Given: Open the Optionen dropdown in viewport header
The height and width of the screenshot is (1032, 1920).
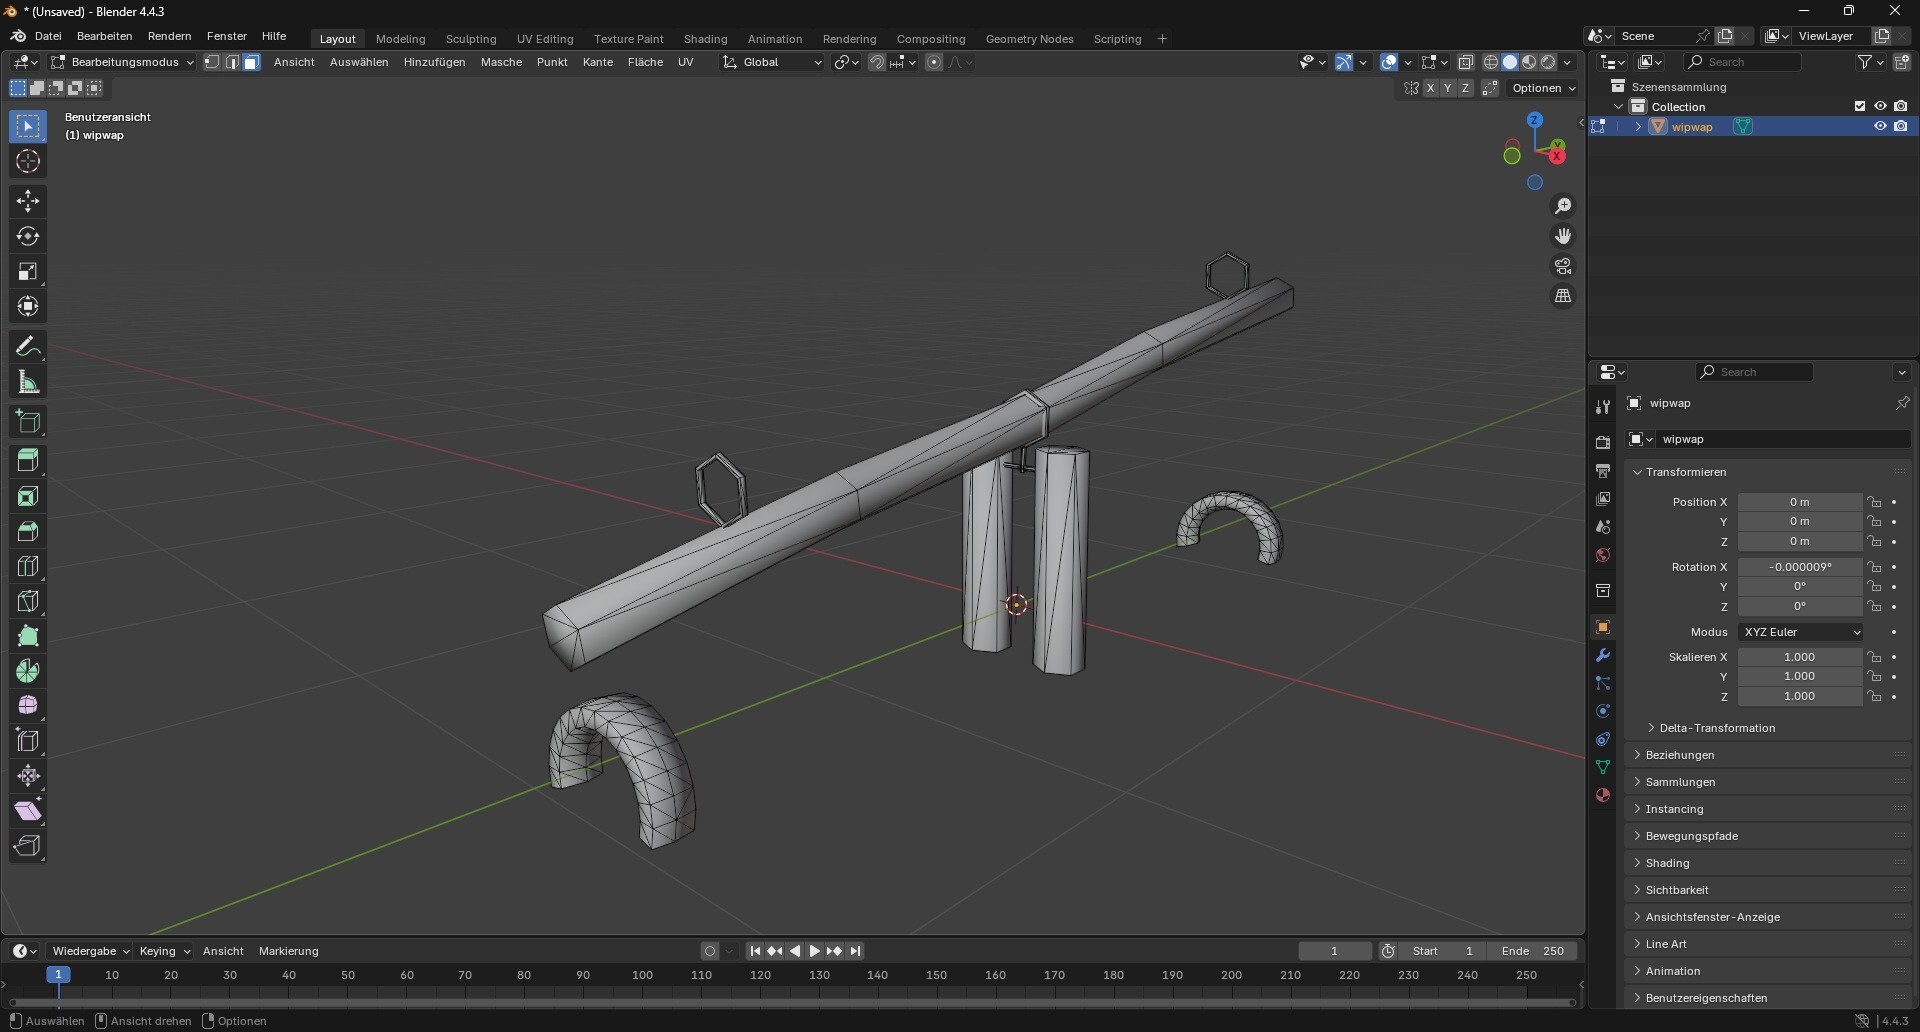Looking at the screenshot, I should 1545,89.
